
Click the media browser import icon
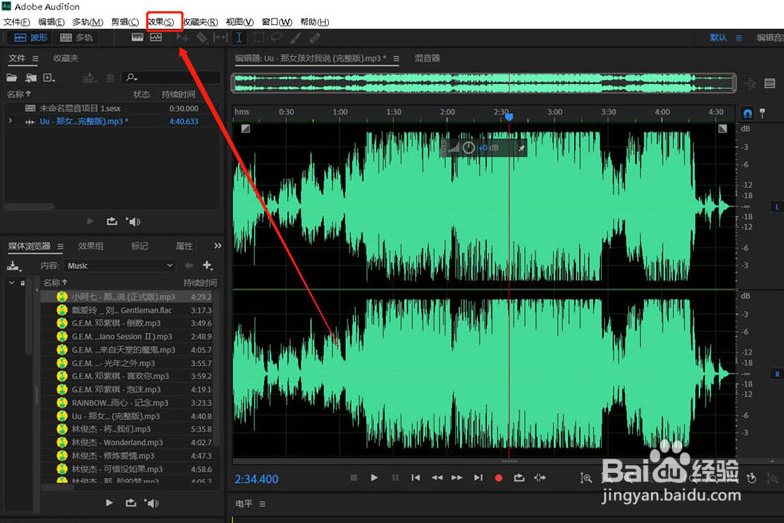coord(14,266)
